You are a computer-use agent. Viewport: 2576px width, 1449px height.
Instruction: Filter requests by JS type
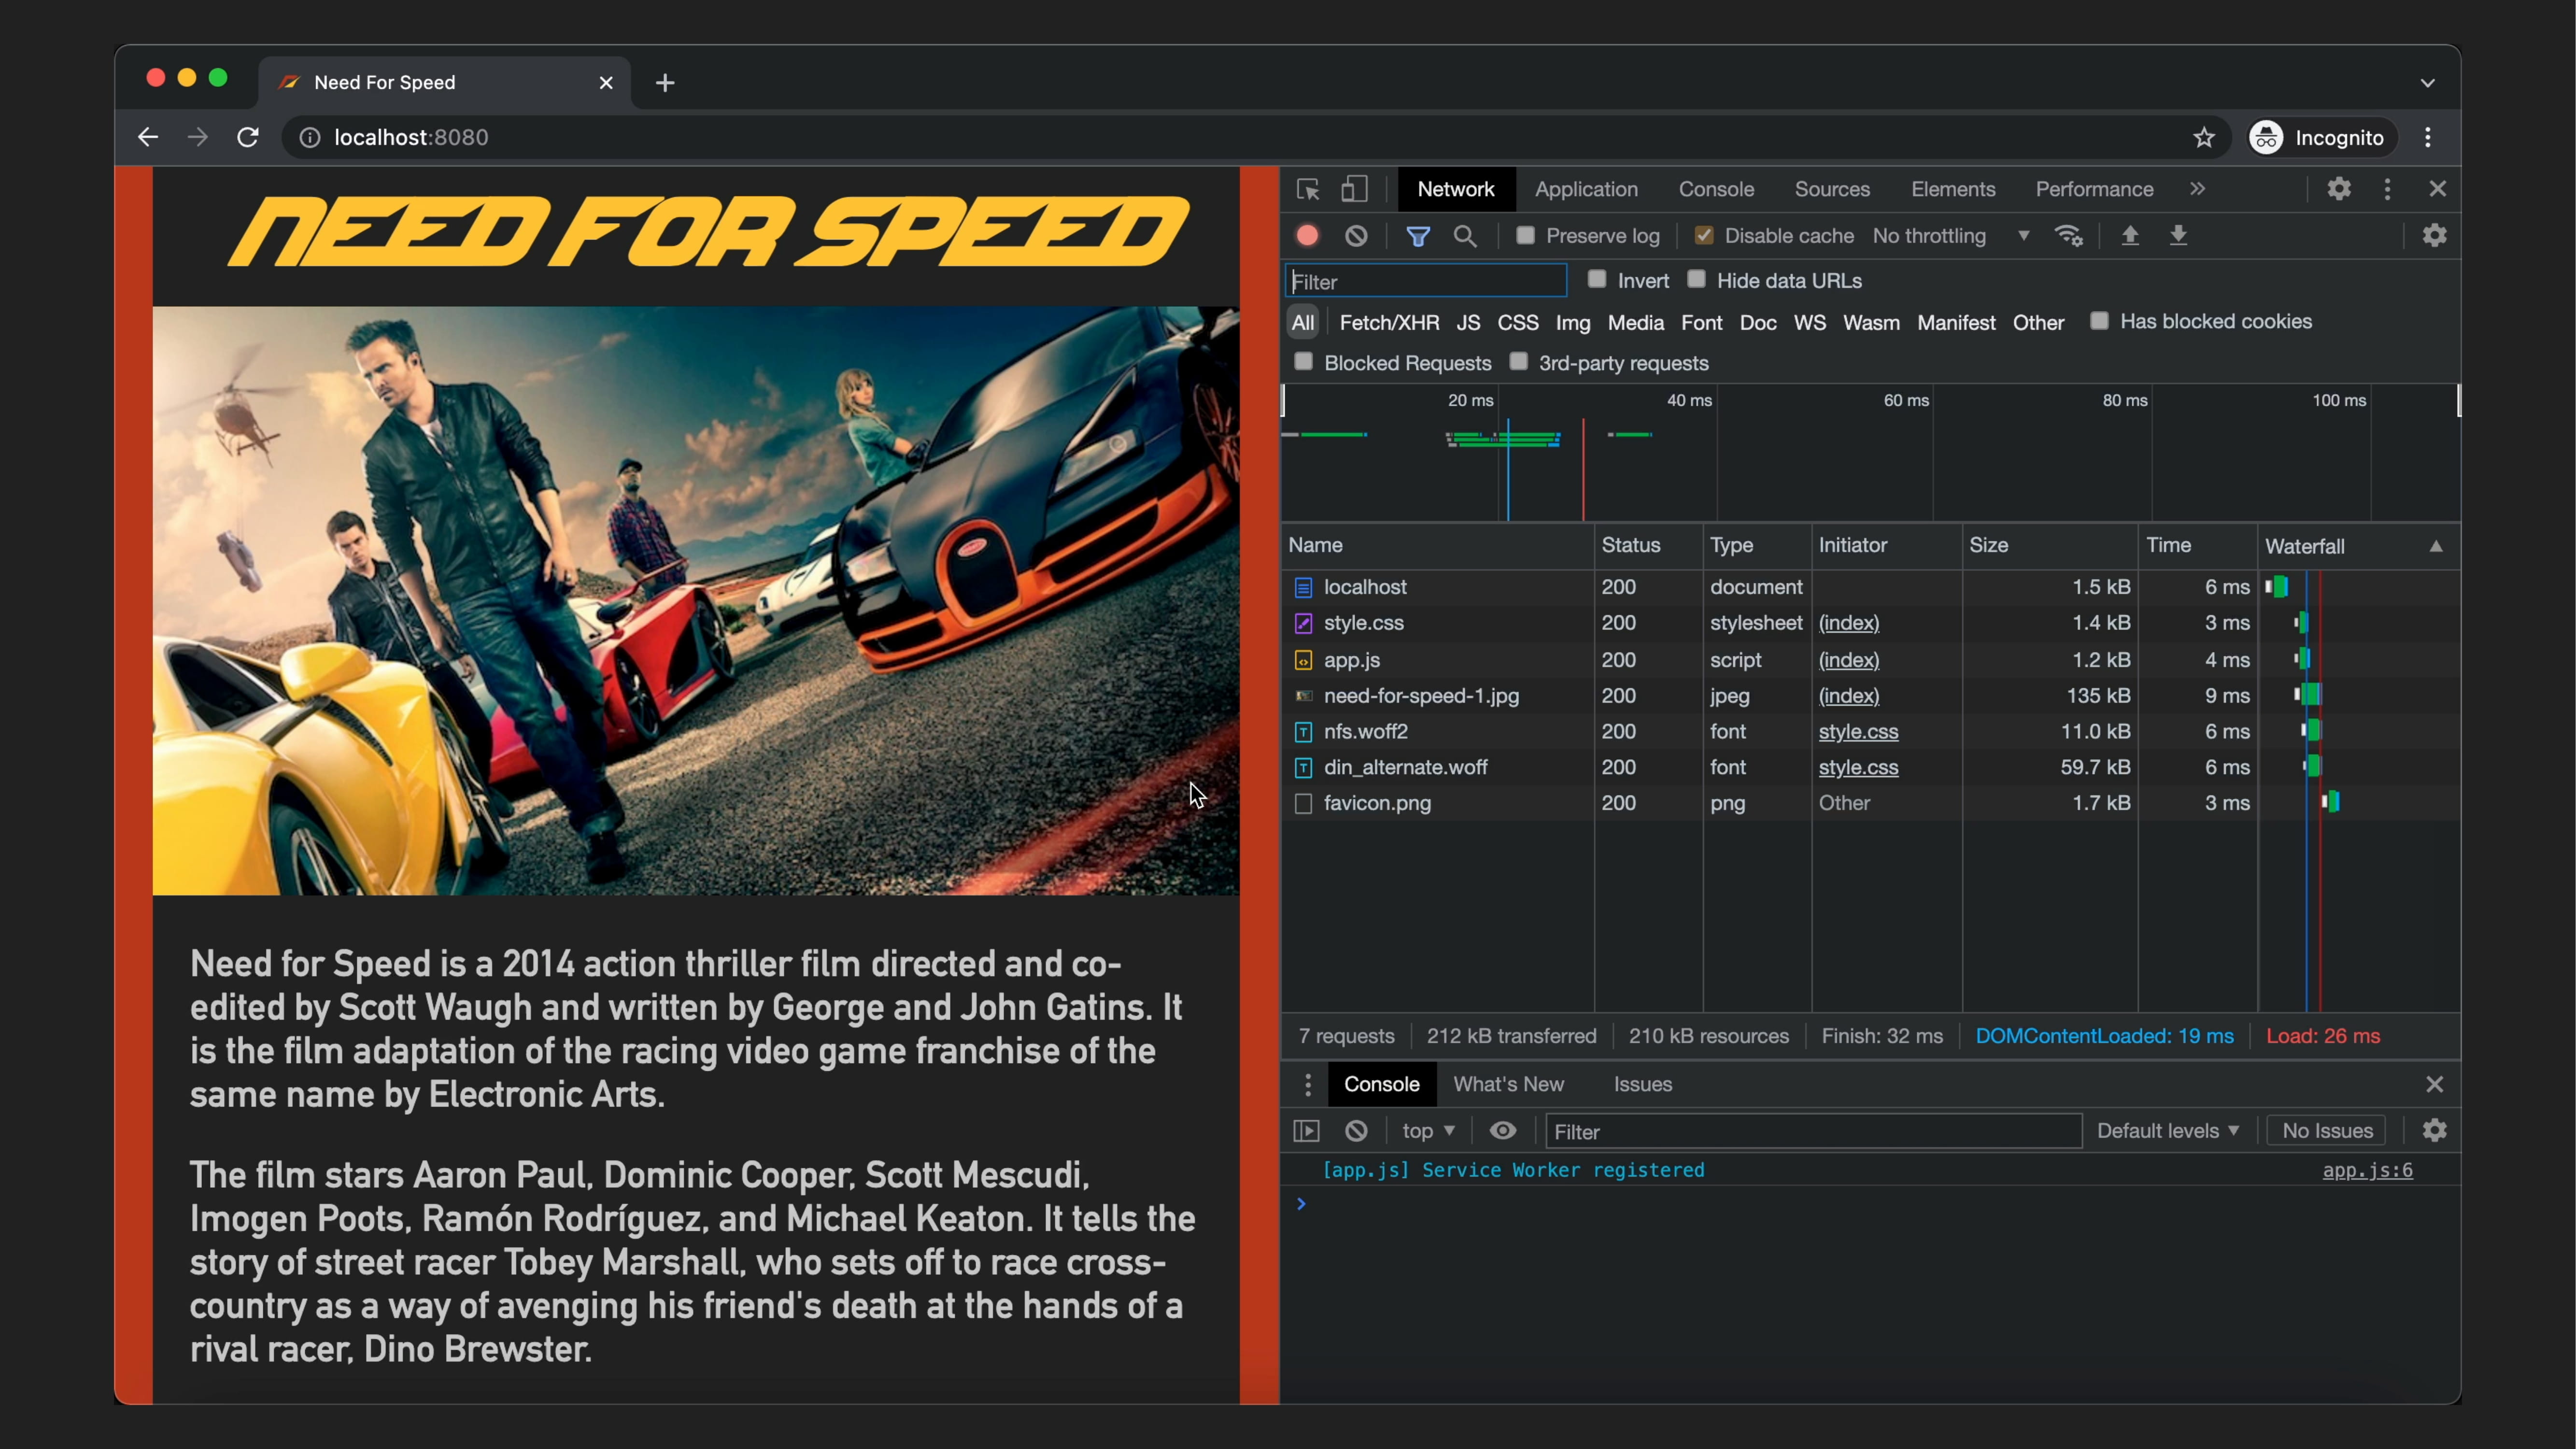tap(1468, 322)
